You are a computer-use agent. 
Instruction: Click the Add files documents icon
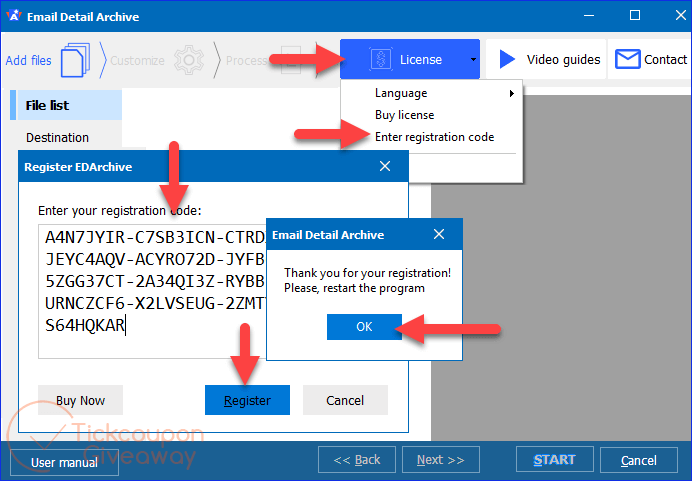point(75,60)
